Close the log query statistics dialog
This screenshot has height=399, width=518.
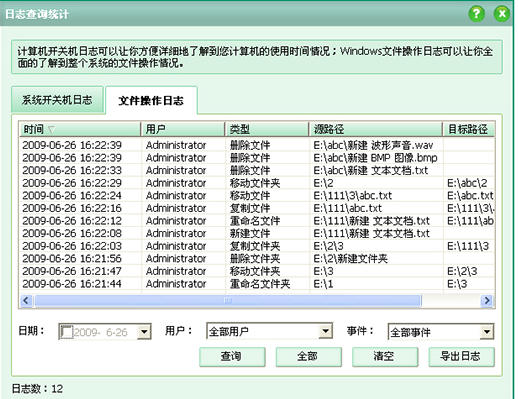pyautogui.click(x=502, y=14)
